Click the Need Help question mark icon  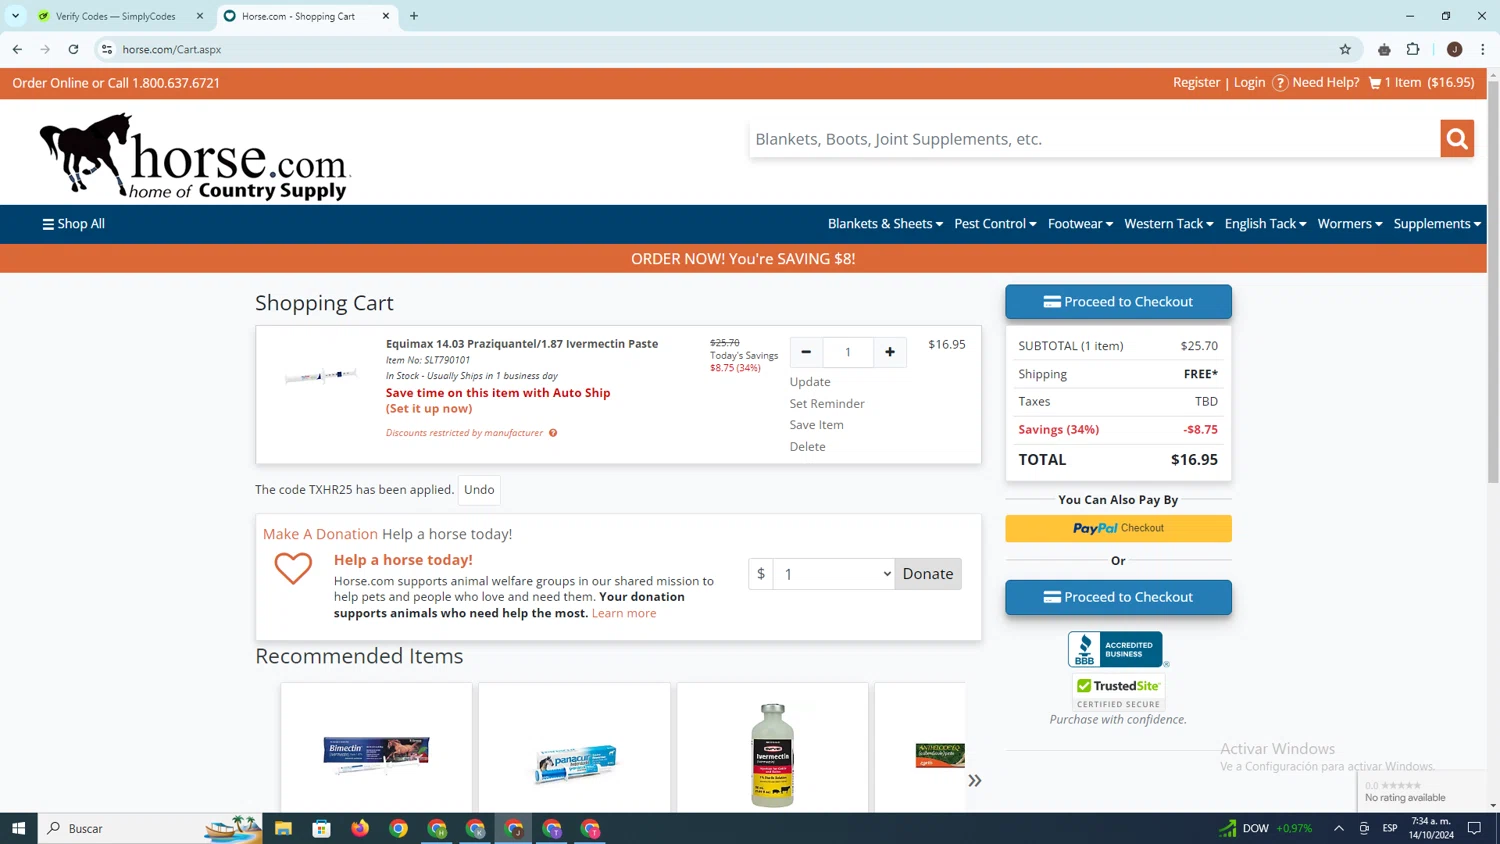click(1280, 83)
